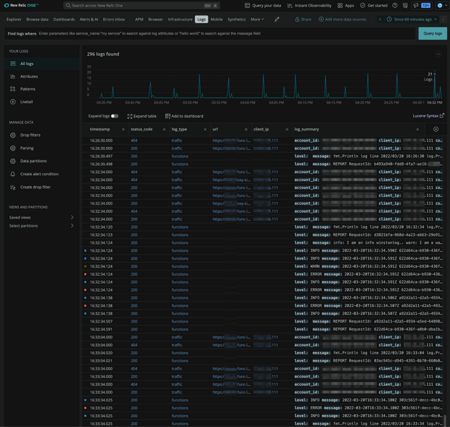Switch to Explorer in top navigation

[14, 19]
